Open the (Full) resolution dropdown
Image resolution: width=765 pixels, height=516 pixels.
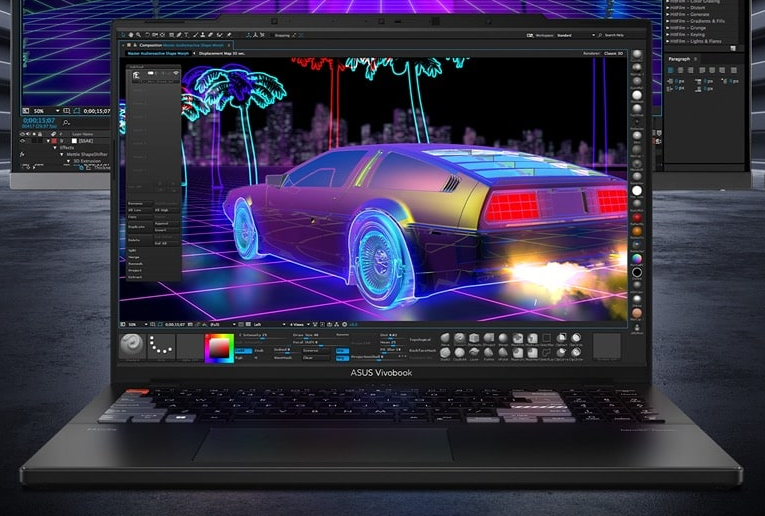[222, 324]
